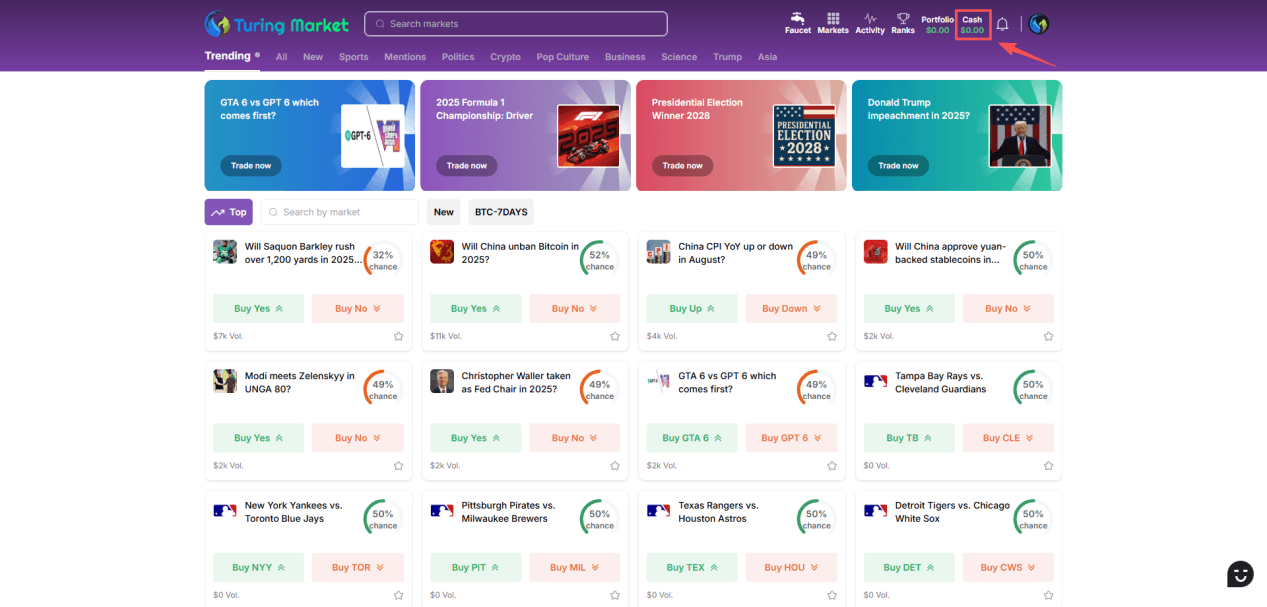
Task: Click the Search by market field
Action: [x=340, y=212]
